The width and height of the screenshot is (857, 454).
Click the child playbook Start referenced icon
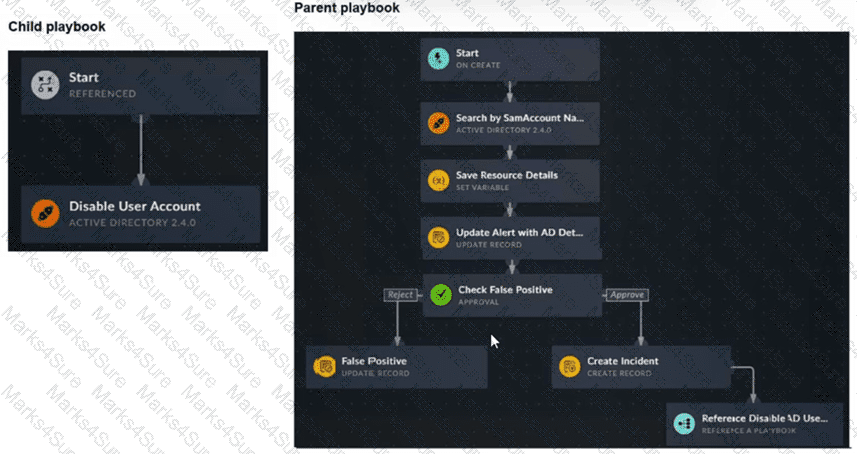click(45, 85)
